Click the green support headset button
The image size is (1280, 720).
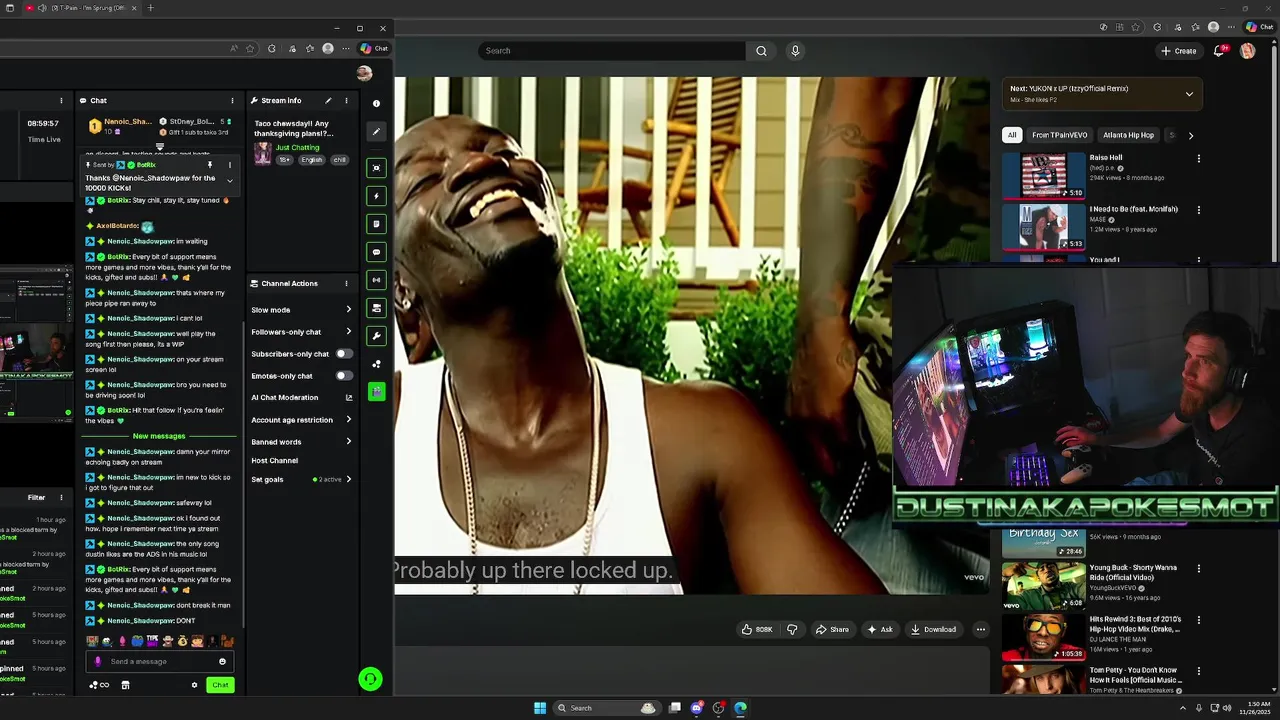[370, 680]
